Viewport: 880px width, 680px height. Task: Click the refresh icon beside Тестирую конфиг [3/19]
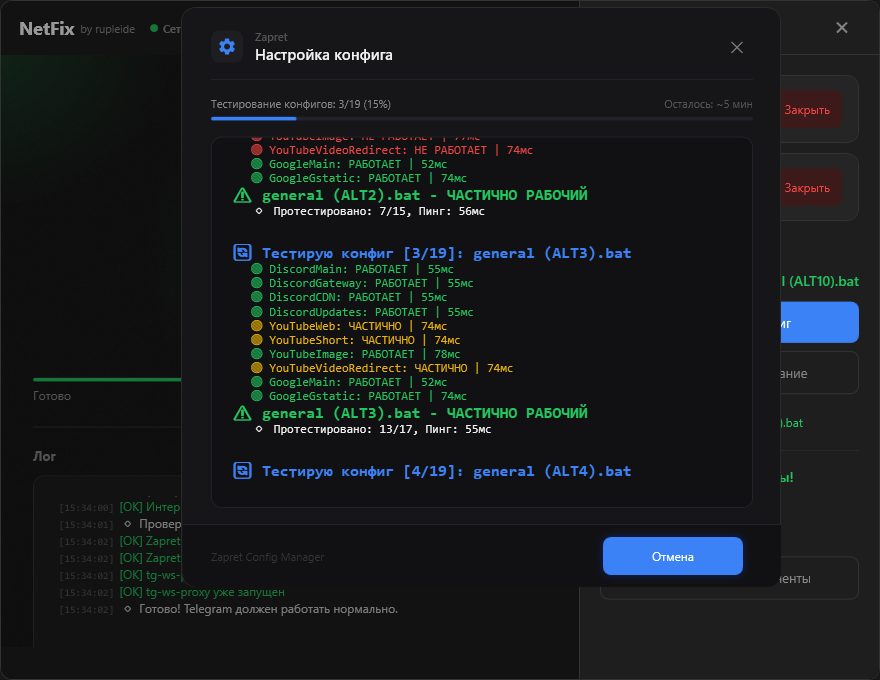[242, 252]
